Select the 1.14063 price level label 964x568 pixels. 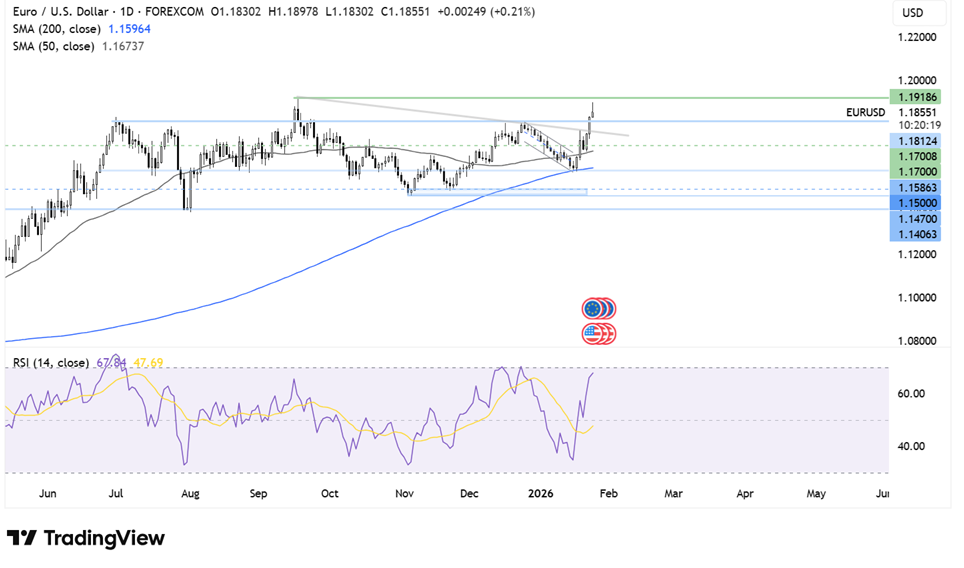point(917,234)
